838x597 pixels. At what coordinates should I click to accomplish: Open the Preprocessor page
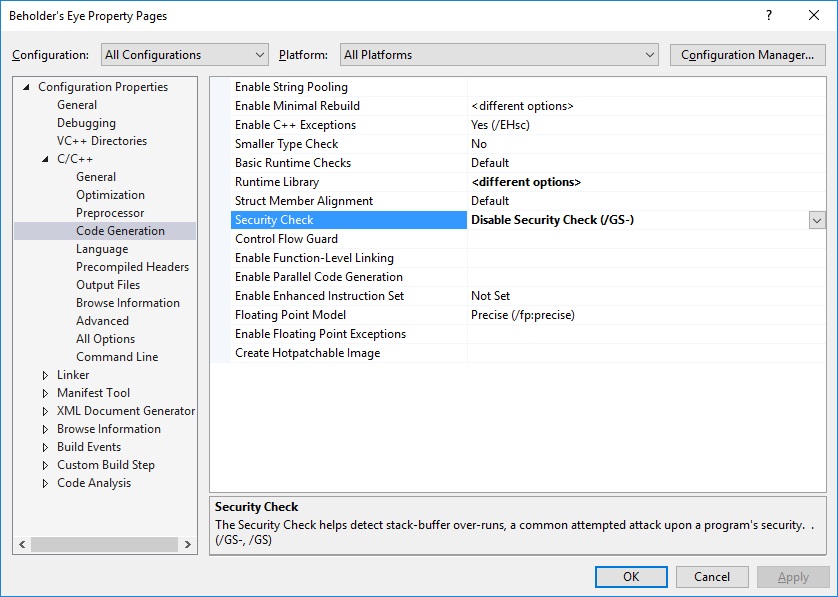(x=110, y=213)
